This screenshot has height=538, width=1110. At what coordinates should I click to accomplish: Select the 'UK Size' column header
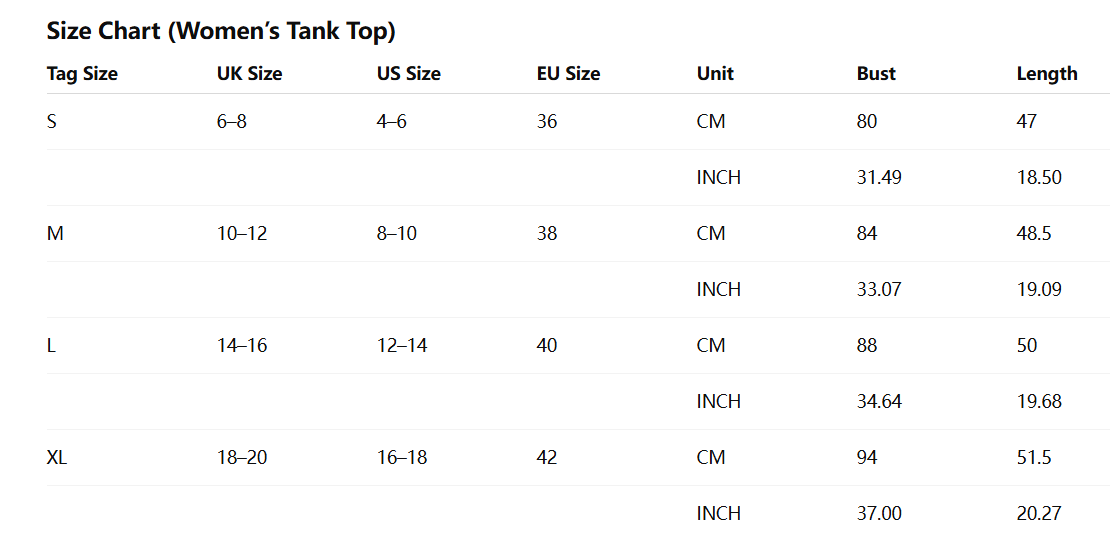click(x=249, y=73)
